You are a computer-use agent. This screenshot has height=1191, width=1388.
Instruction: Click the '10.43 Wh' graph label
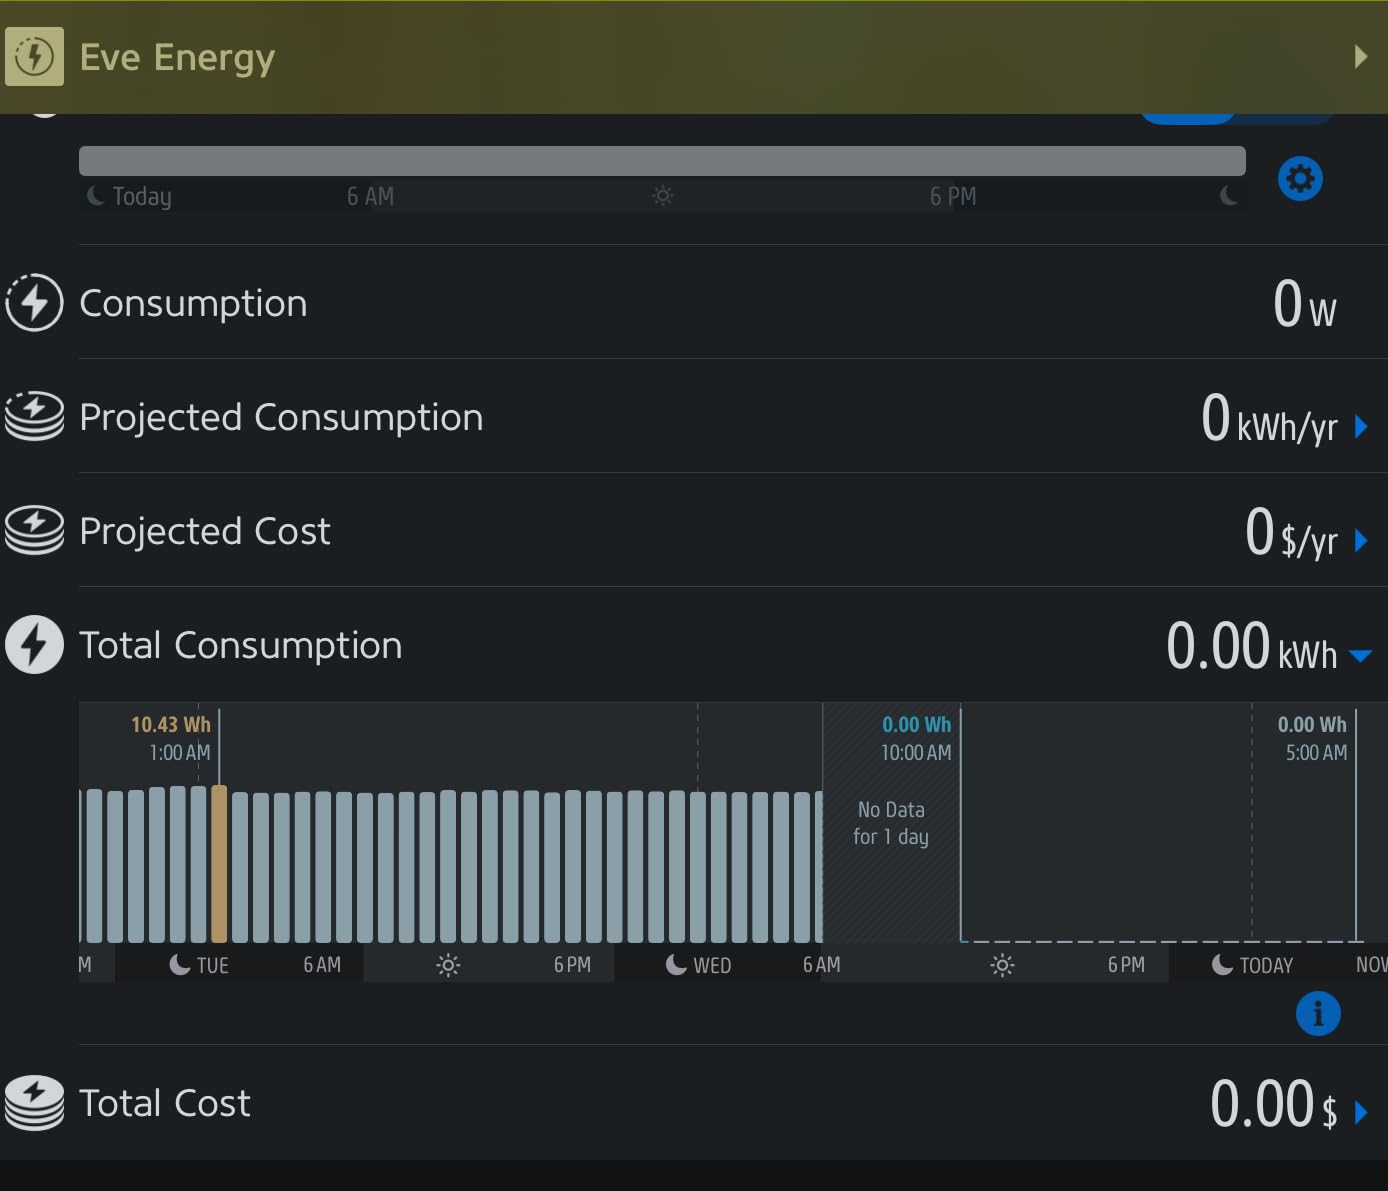click(171, 724)
